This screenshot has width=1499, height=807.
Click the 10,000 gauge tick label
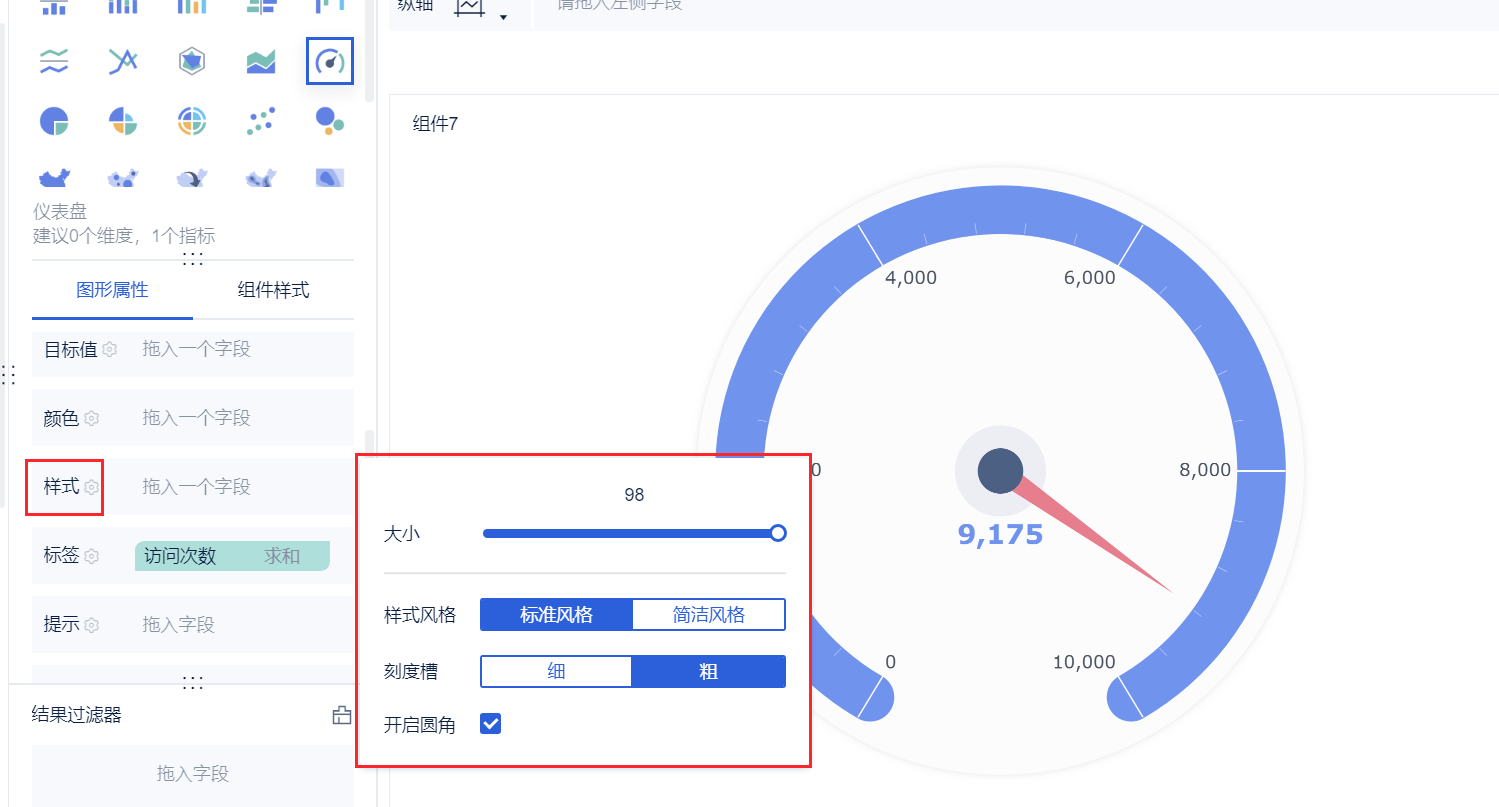1084,662
